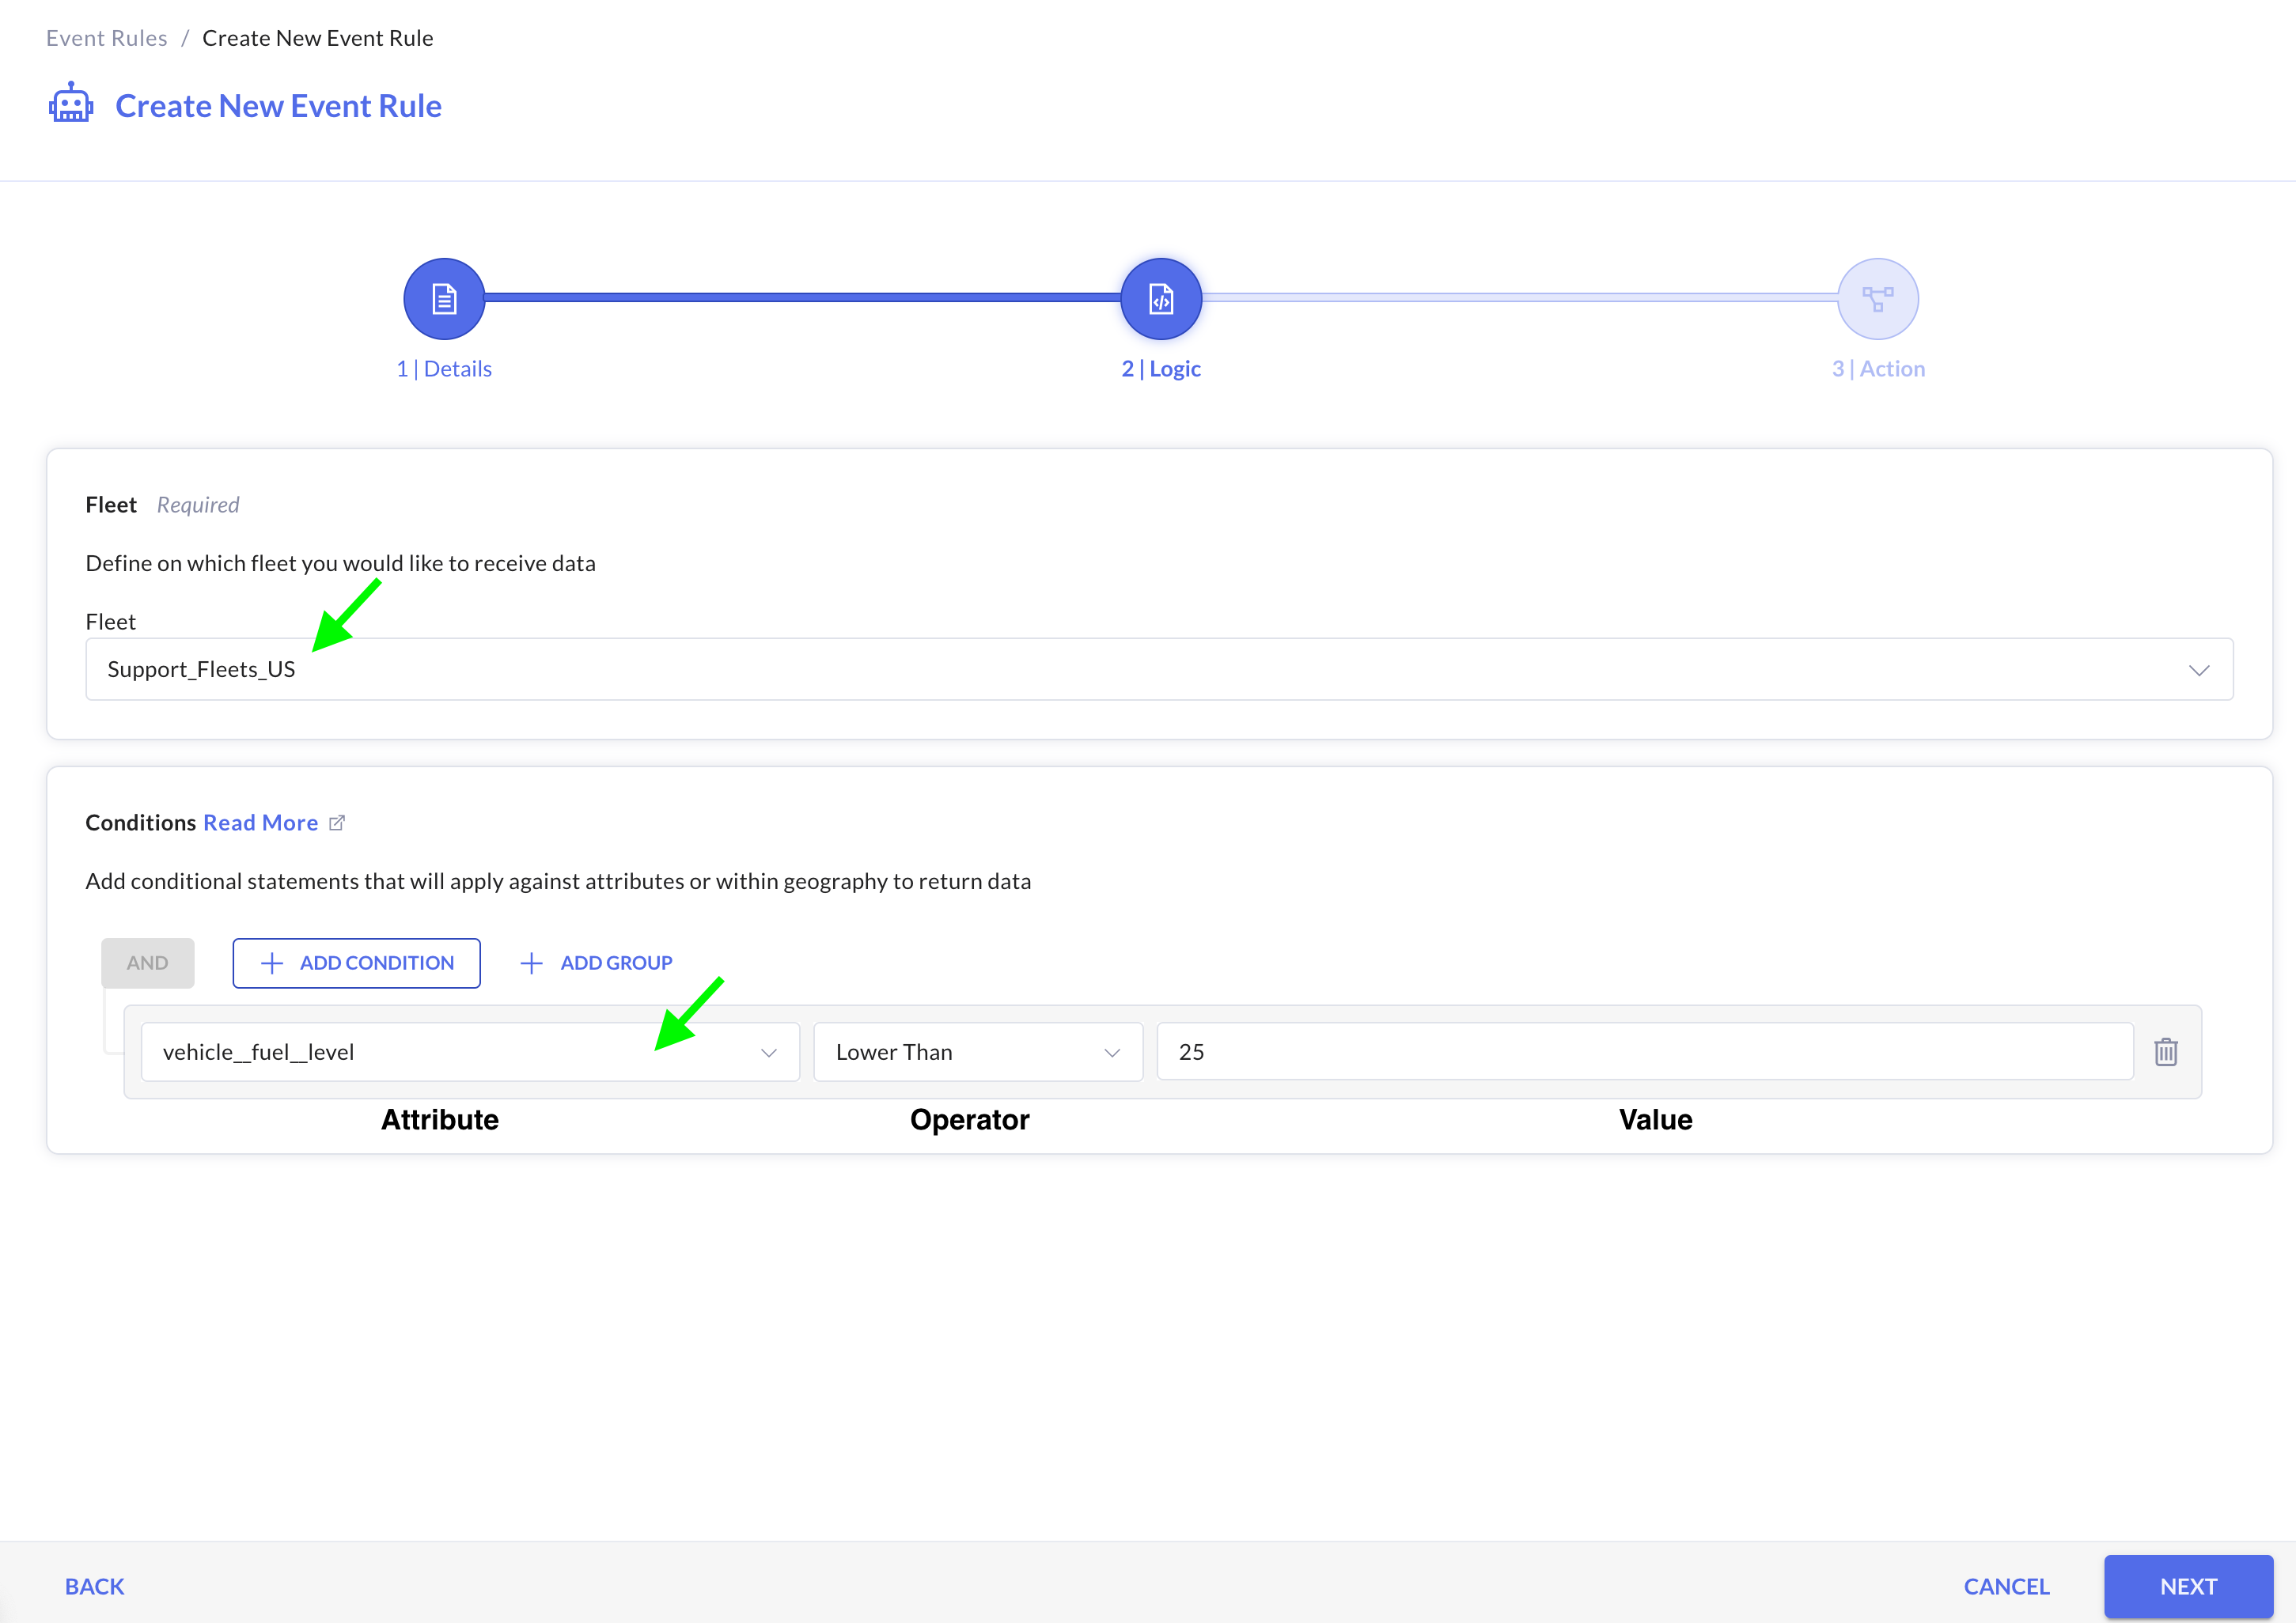Open the Fleet dropdown Support_Fleets_US

tap(1158, 669)
